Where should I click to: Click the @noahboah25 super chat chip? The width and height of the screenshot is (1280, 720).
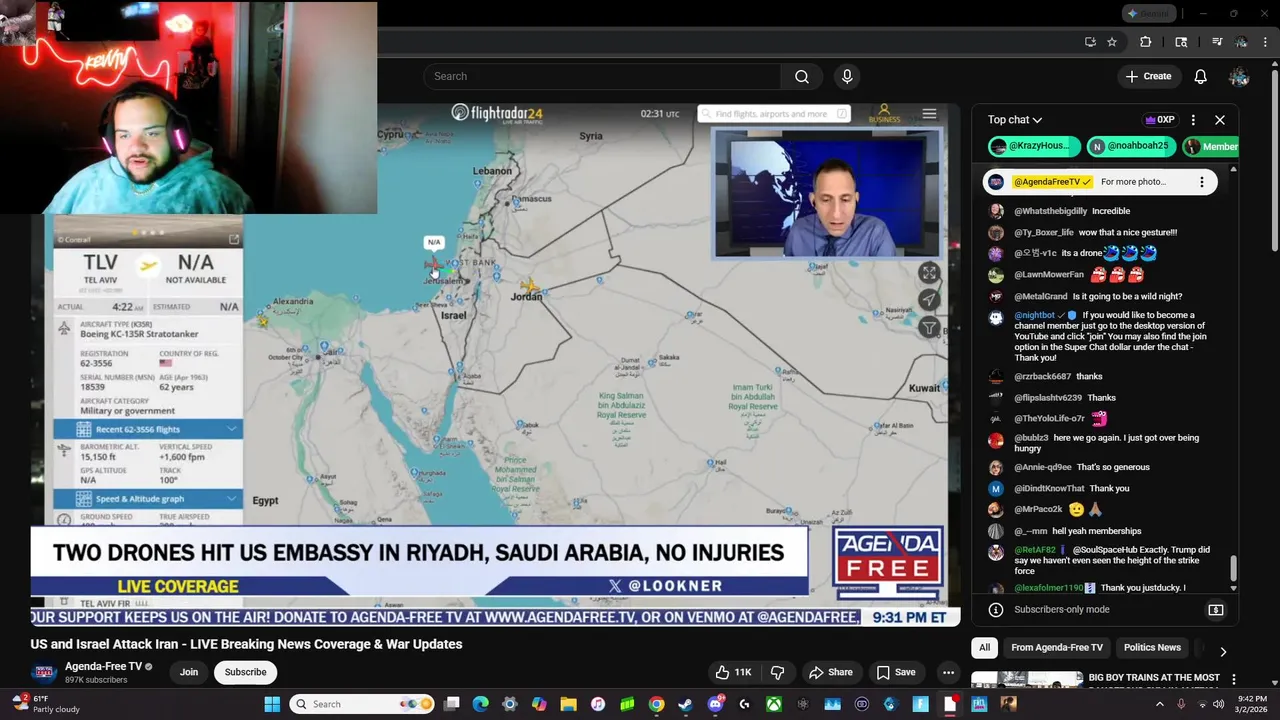pos(1130,146)
